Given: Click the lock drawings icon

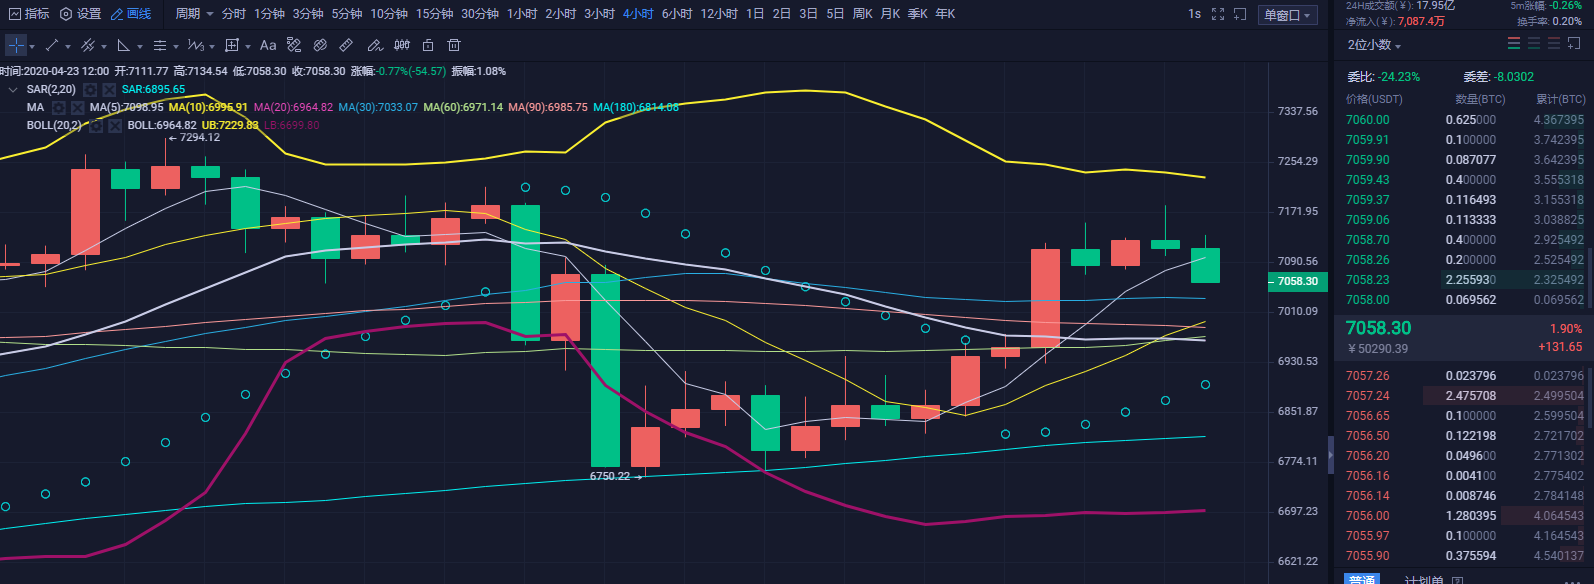Looking at the screenshot, I should (x=428, y=45).
